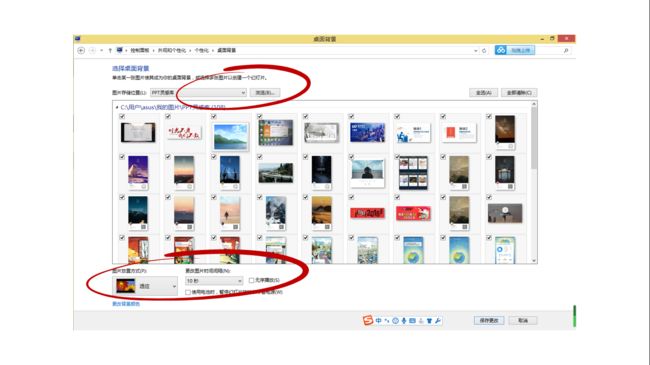Check box for red calligraphy wallpaper

click(x=168, y=117)
